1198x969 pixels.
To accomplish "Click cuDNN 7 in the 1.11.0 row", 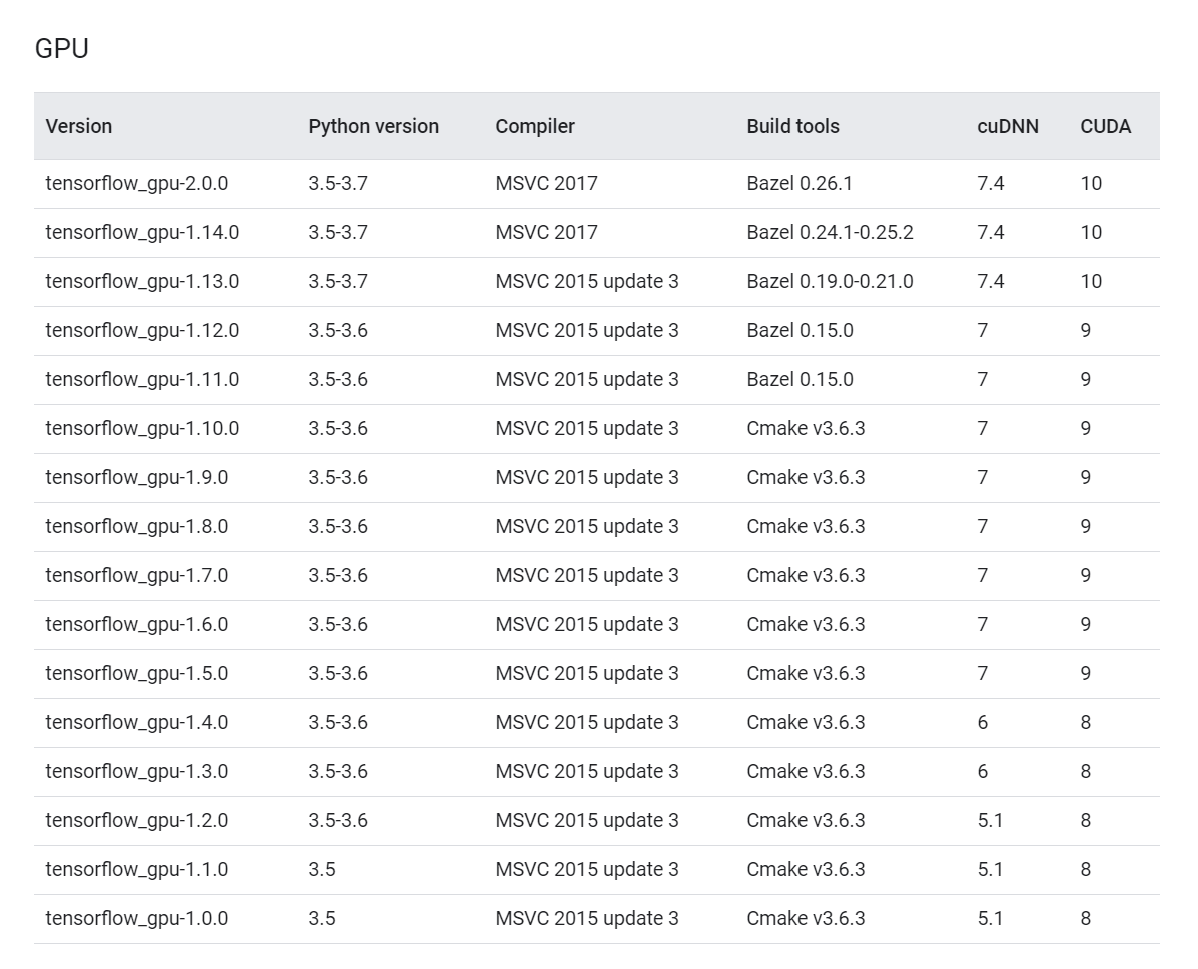I will [983, 379].
